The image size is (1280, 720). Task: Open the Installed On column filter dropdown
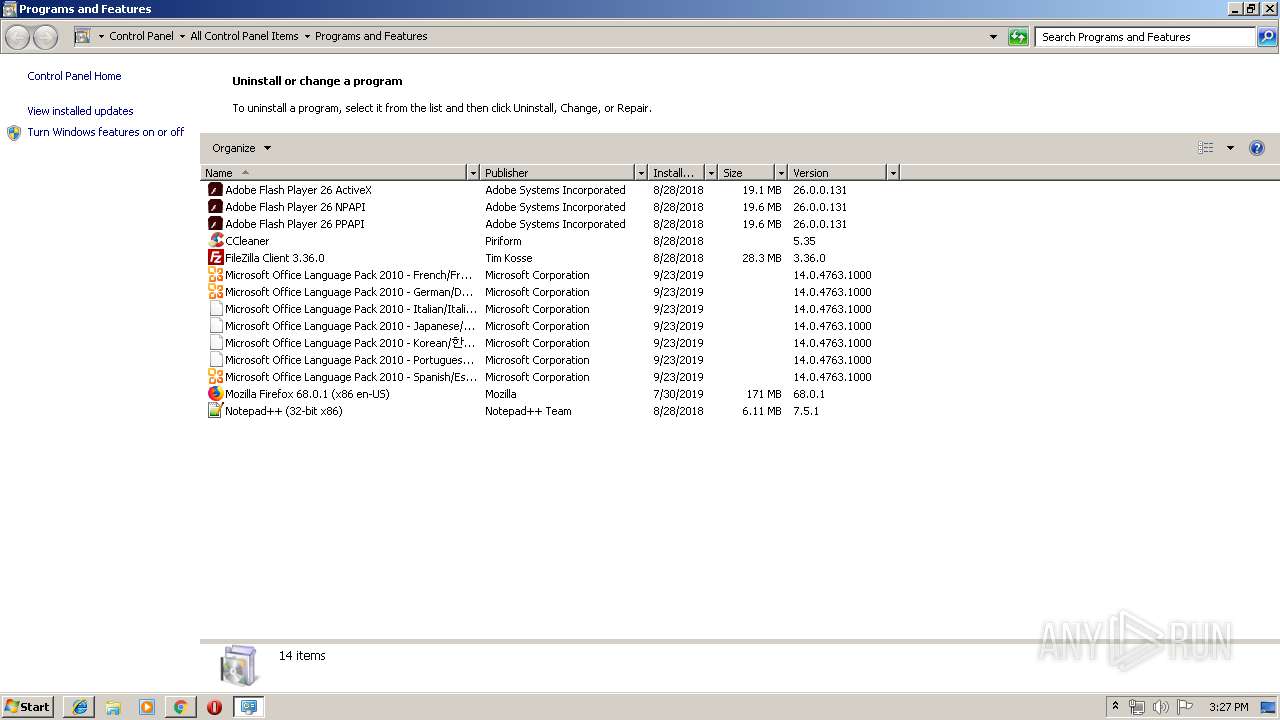711,173
